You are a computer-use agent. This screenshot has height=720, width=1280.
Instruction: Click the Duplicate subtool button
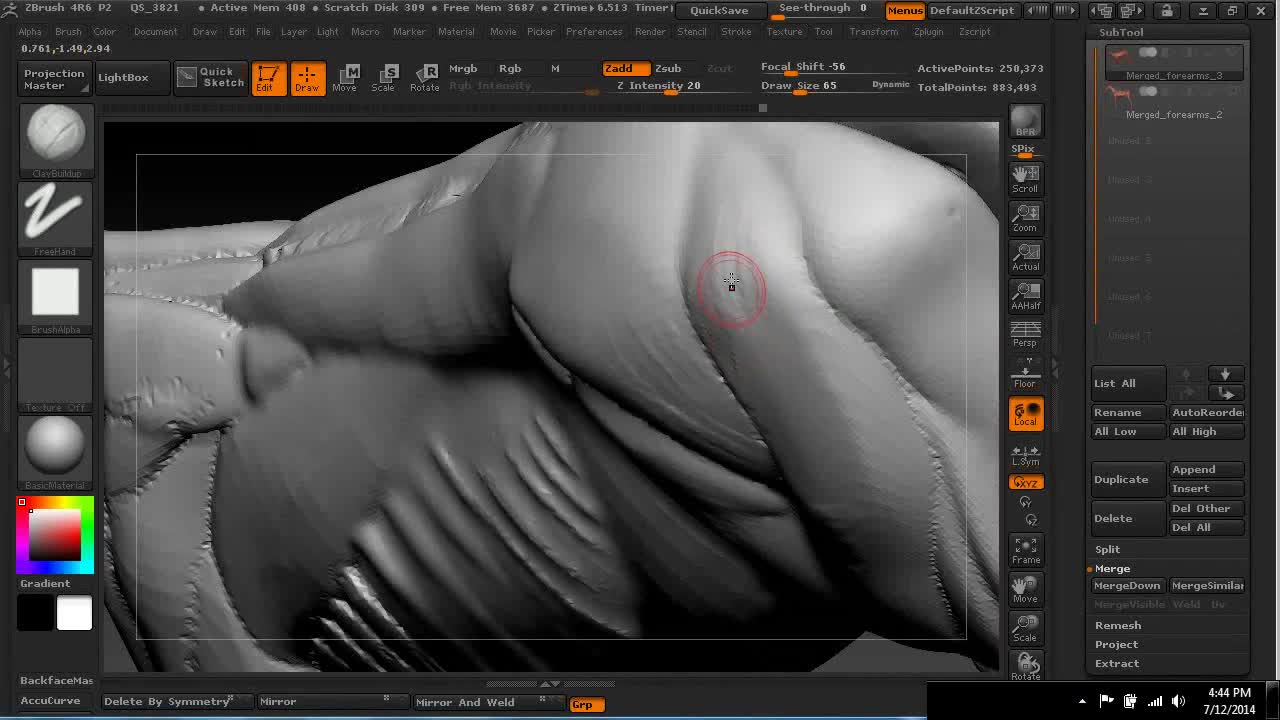tap(1129, 479)
